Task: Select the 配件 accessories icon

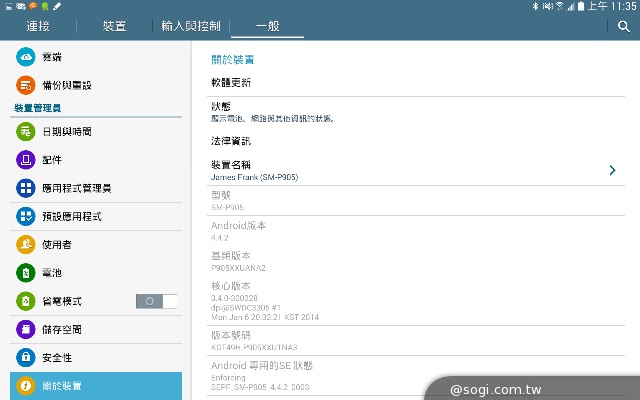Action: click(26, 159)
